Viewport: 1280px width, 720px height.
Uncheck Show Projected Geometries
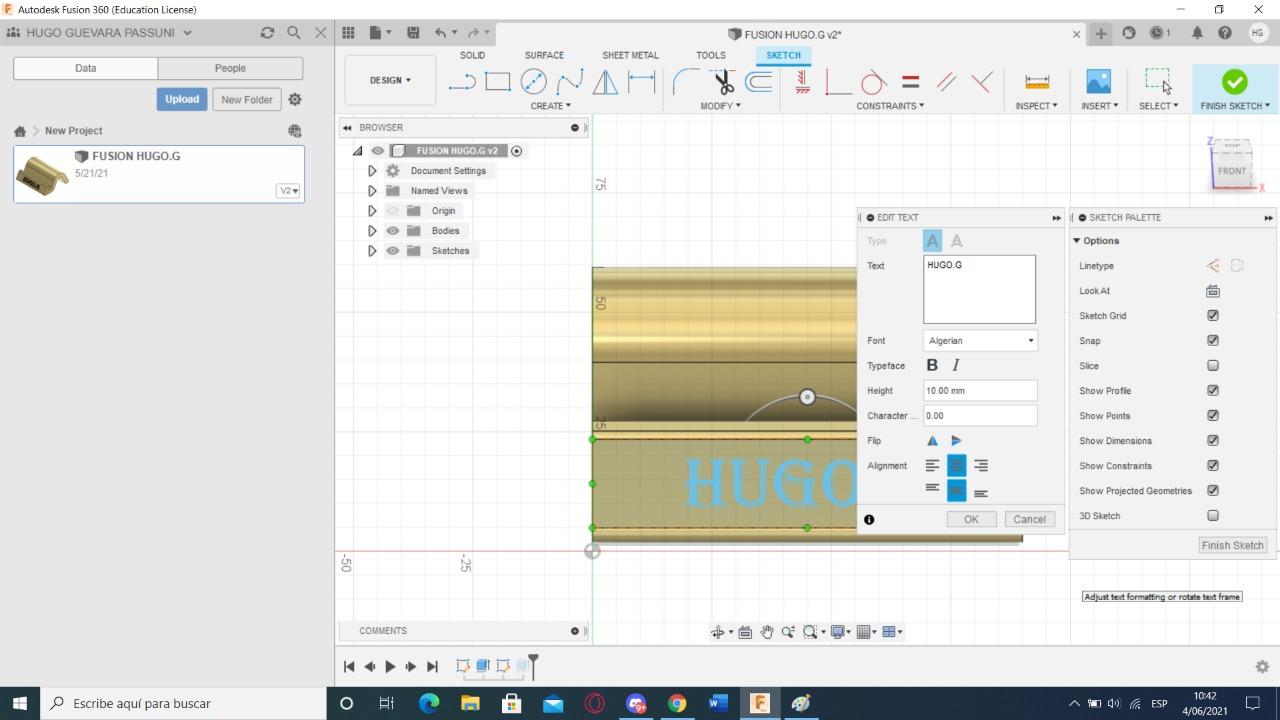click(x=1213, y=491)
